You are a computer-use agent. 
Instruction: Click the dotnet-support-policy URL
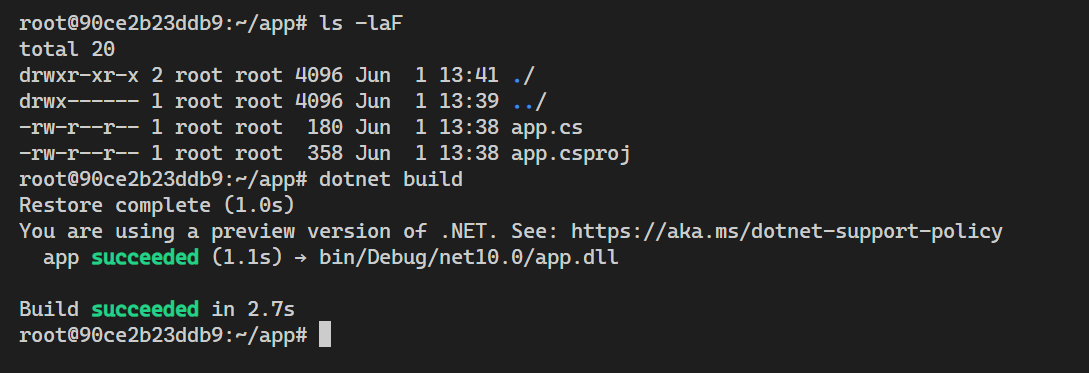pos(787,232)
